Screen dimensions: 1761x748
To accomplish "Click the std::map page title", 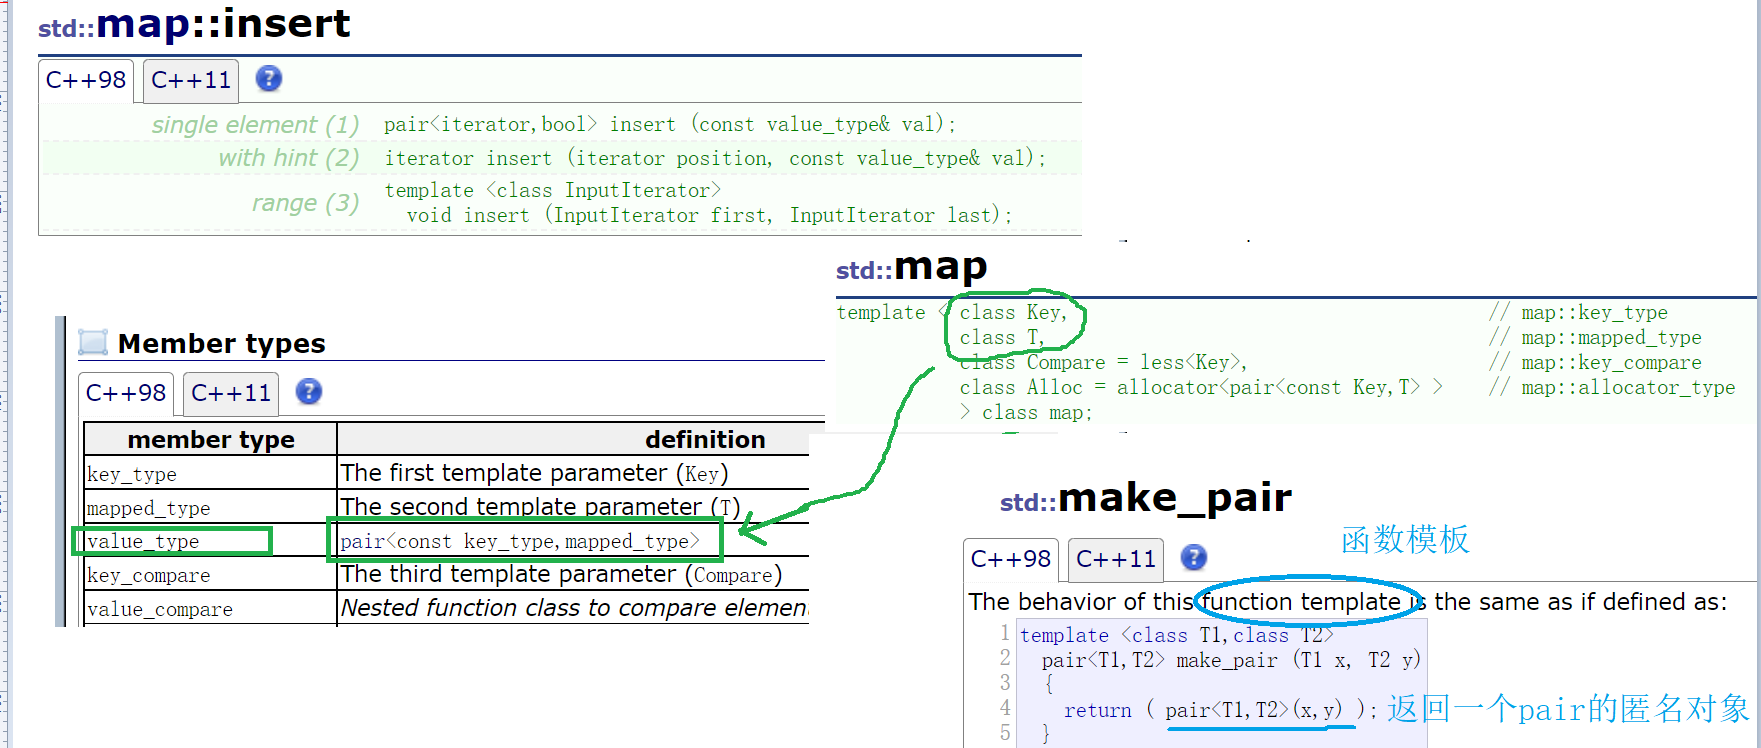I will 912,267.
